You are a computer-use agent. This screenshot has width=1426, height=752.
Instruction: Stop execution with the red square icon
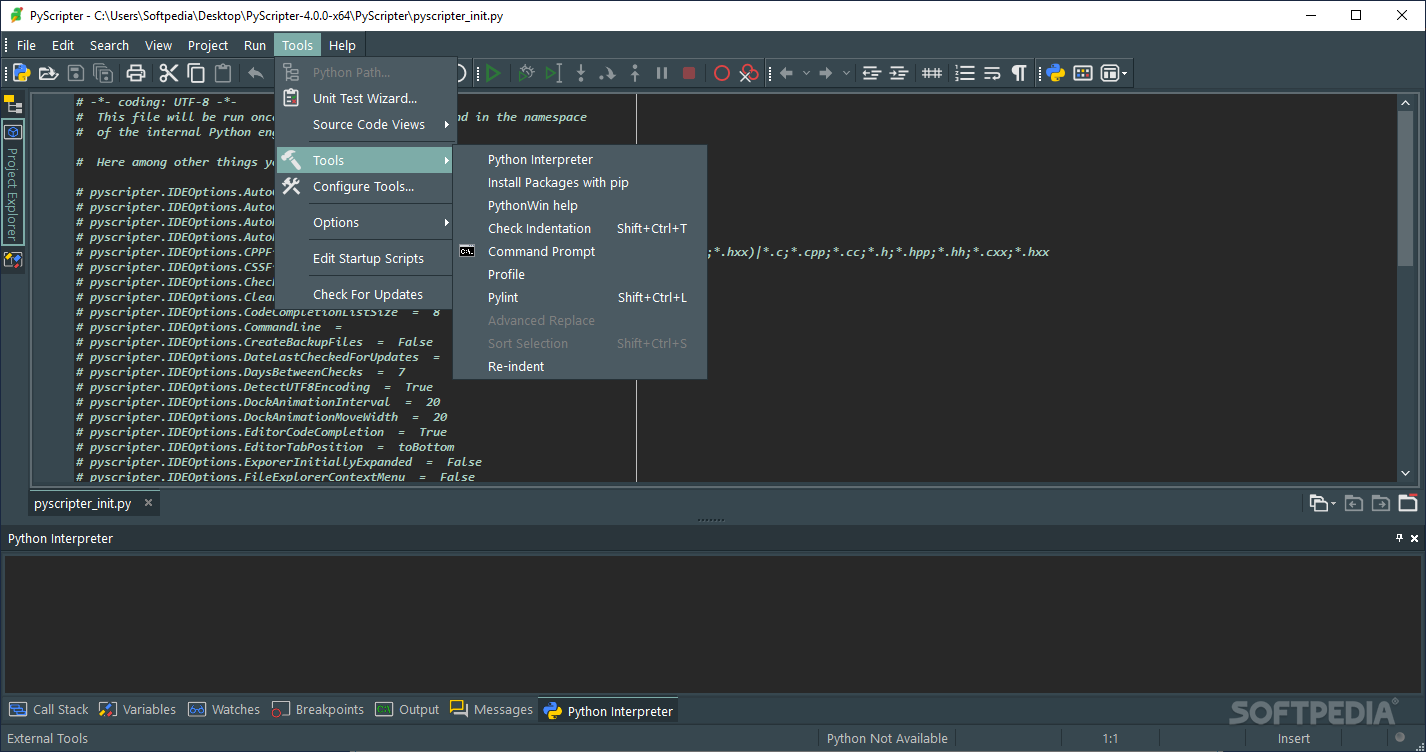[689, 73]
